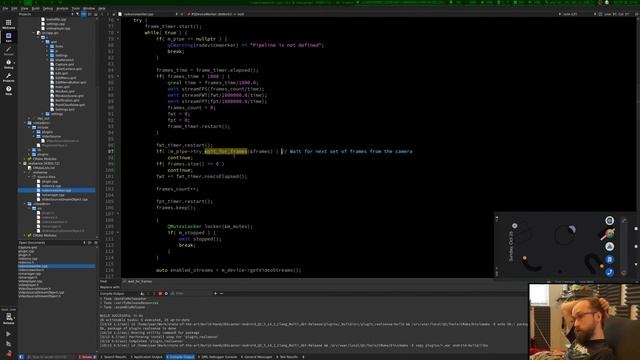
Task: Switch to Debug mode in sidebar
Action: click(x=9, y=64)
